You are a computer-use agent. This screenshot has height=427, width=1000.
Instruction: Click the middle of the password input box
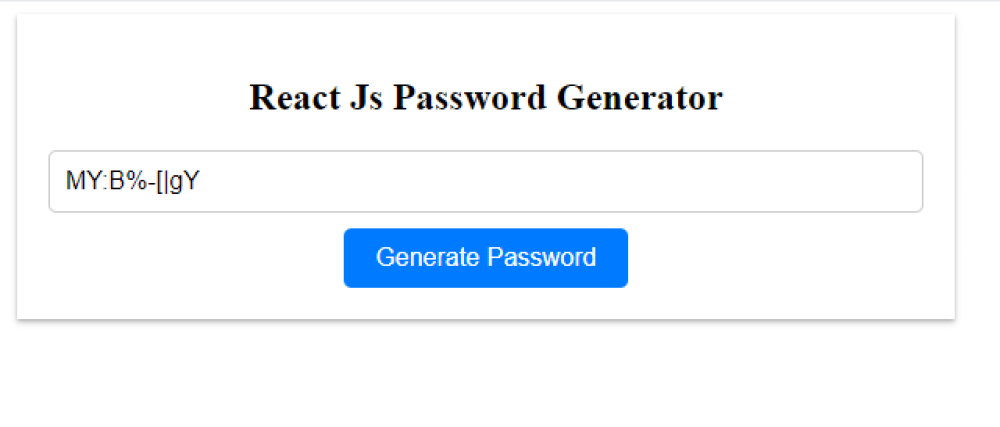pyautogui.click(x=485, y=182)
